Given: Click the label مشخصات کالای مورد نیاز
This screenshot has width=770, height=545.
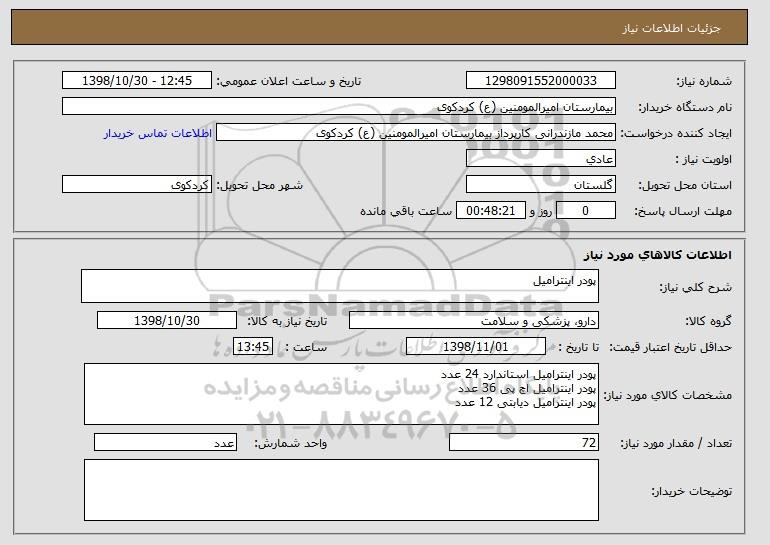Looking at the screenshot, I should tap(667, 395).
